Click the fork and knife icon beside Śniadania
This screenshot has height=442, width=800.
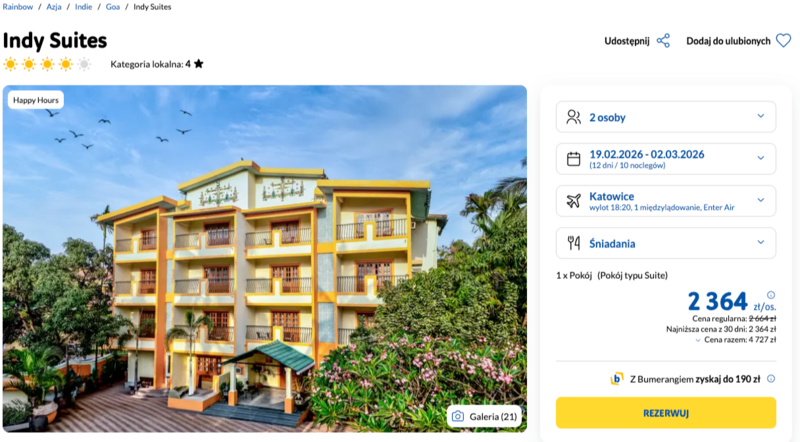click(x=573, y=243)
